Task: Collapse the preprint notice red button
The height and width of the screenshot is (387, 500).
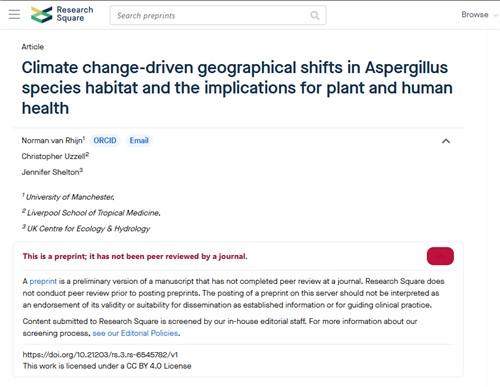Action: pyautogui.click(x=440, y=256)
